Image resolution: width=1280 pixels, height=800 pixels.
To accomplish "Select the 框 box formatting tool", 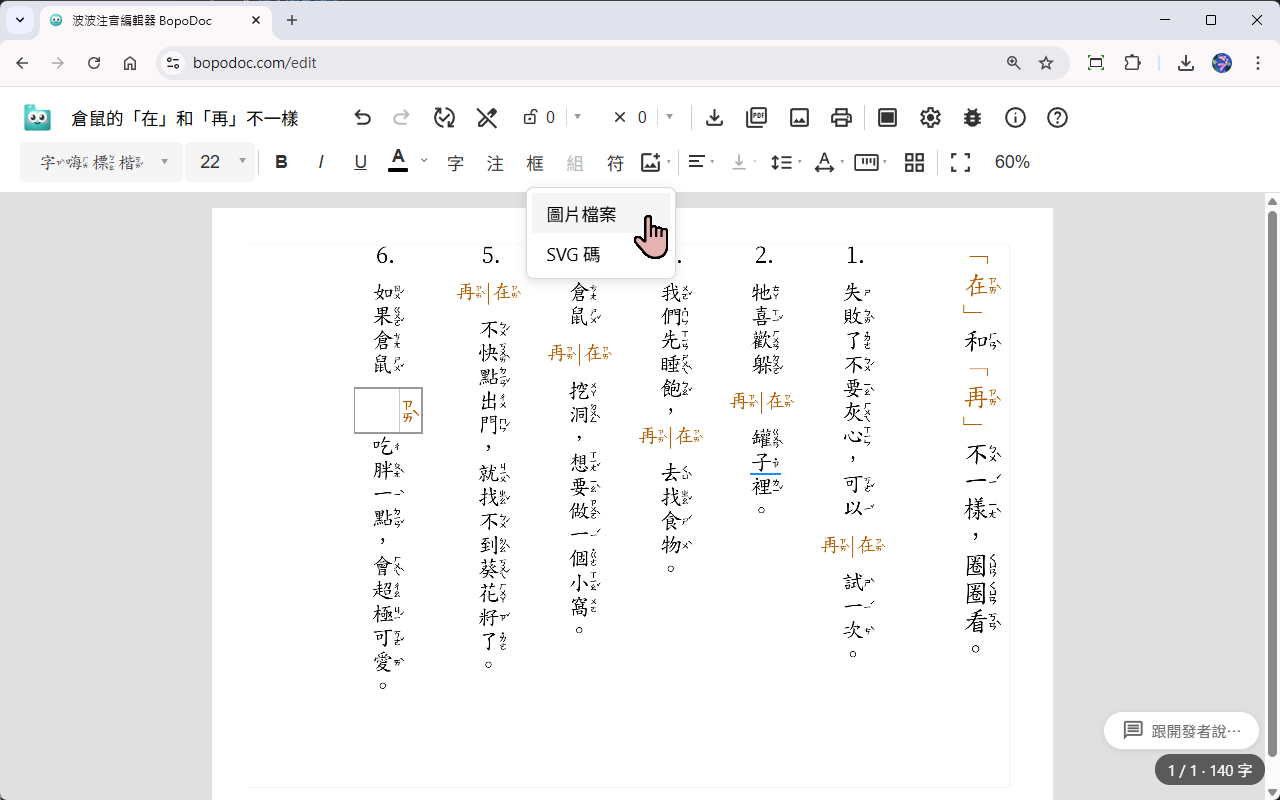I will tap(535, 162).
